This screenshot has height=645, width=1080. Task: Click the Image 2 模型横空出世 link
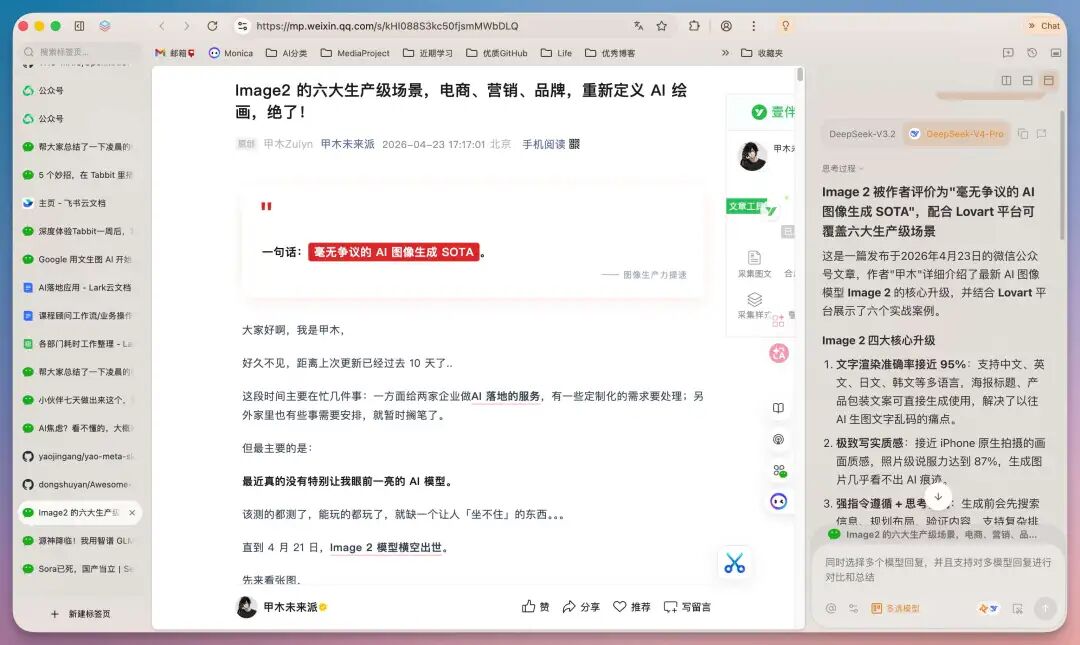pyautogui.click(x=386, y=547)
